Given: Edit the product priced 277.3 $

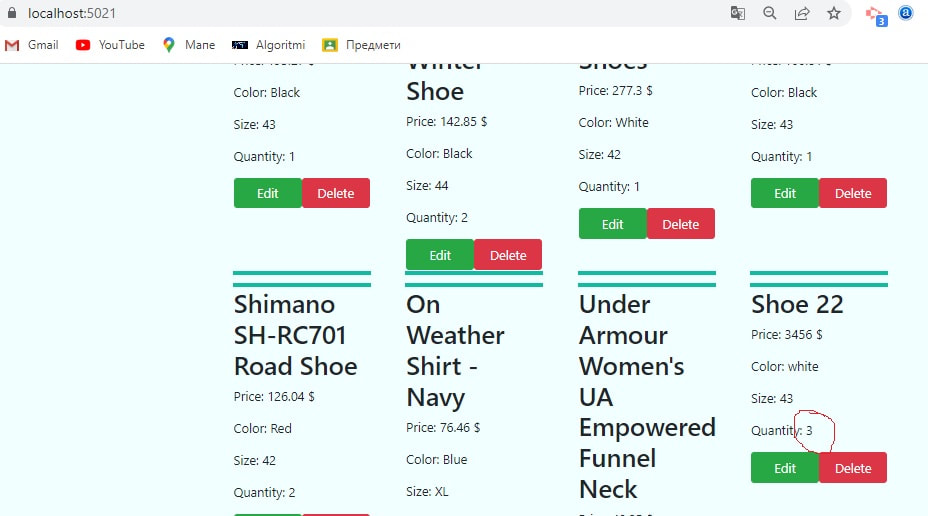Looking at the screenshot, I should pos(613,224).
